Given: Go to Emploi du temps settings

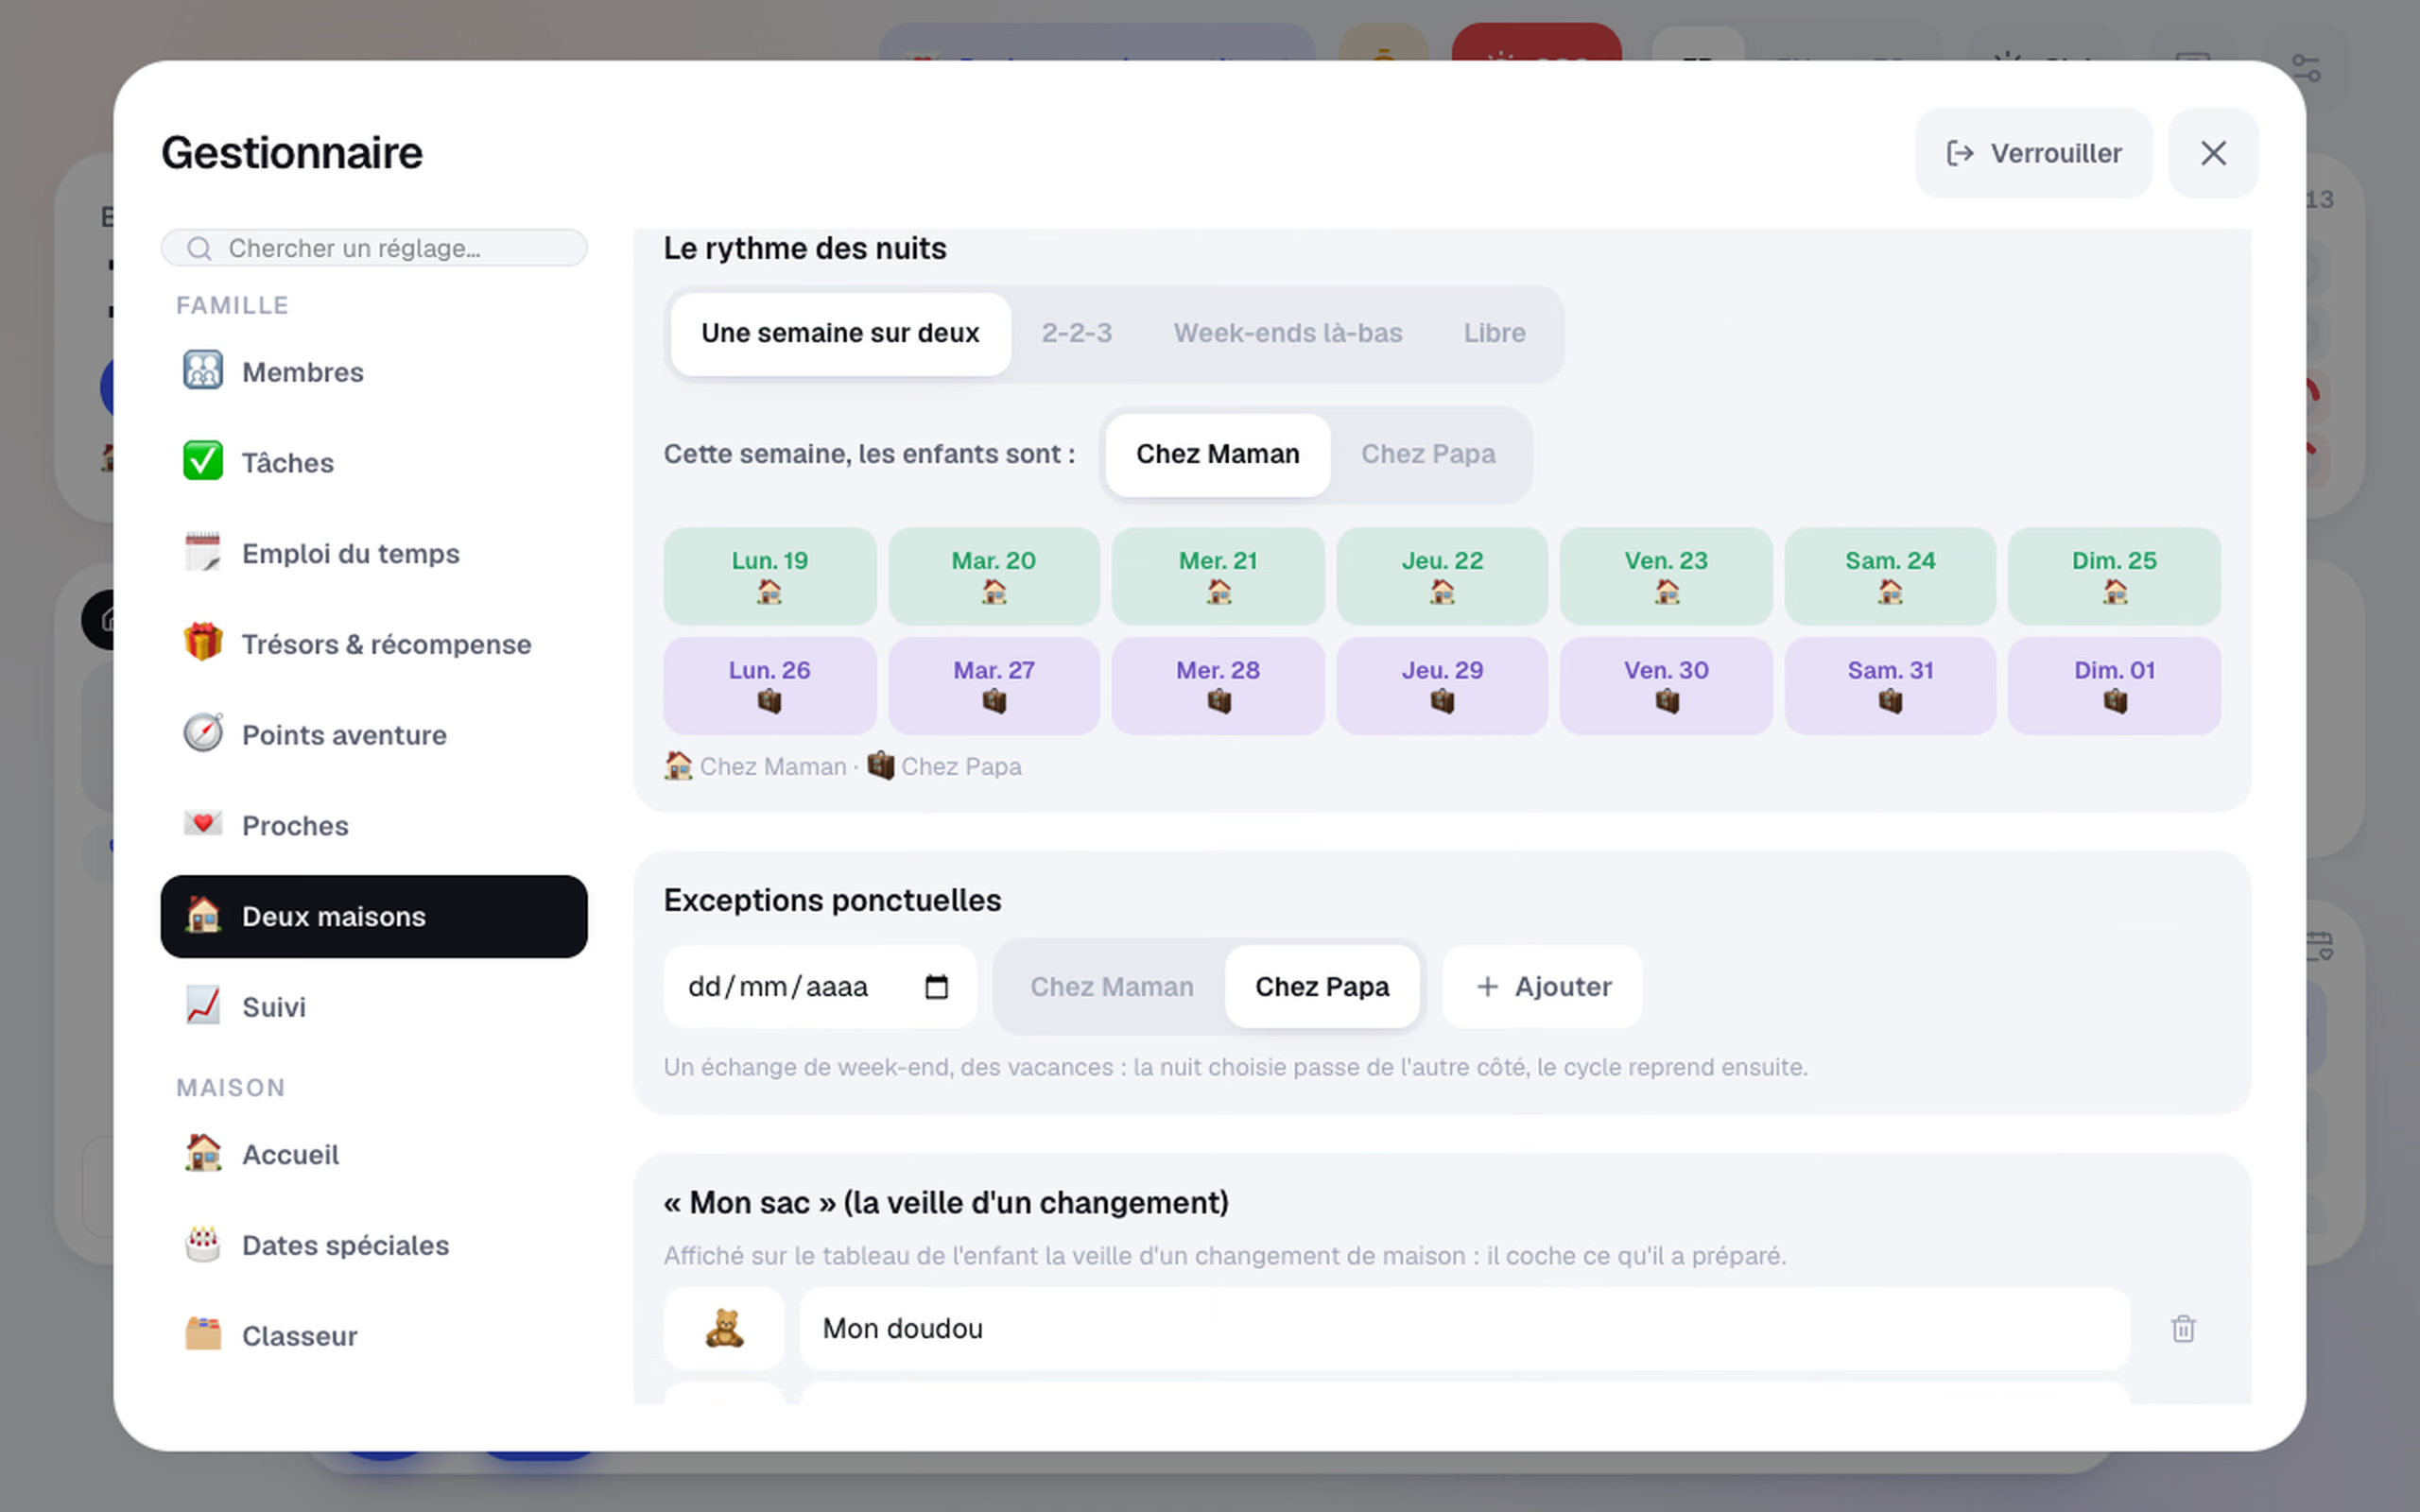Looking at the screenshot, I should 373,553.
